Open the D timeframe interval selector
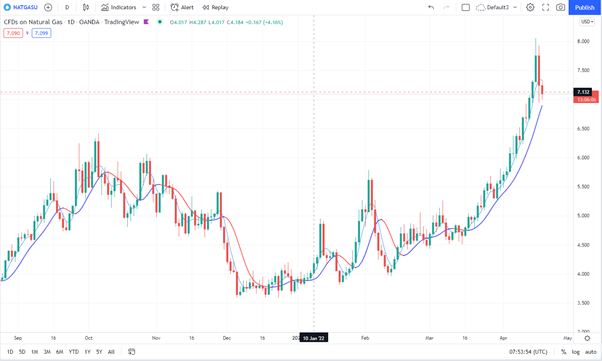Image resolution: width=602 pixels, height=361 pixels. pyautogui.click(x=67, y=7)
